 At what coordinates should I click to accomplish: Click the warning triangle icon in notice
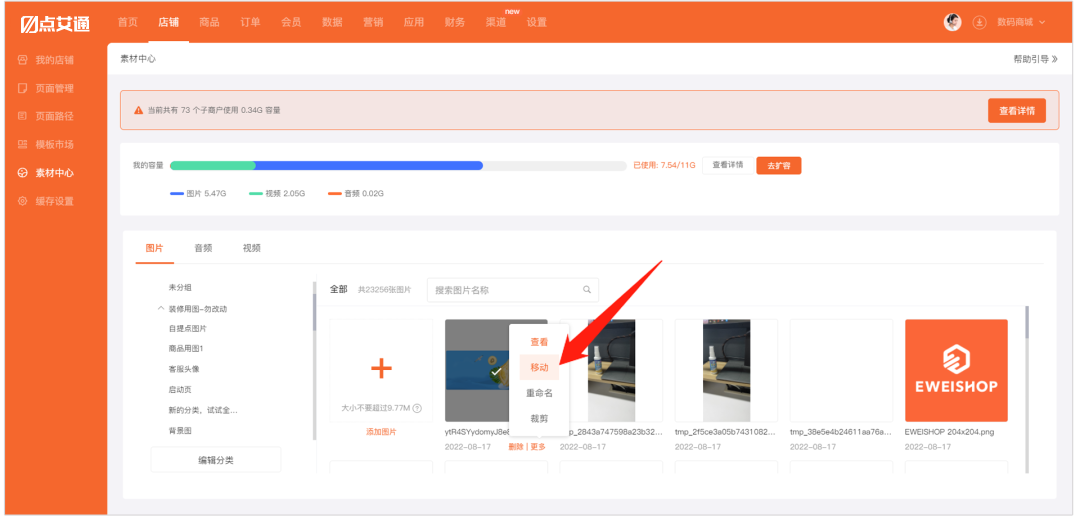tap(138, 109)
